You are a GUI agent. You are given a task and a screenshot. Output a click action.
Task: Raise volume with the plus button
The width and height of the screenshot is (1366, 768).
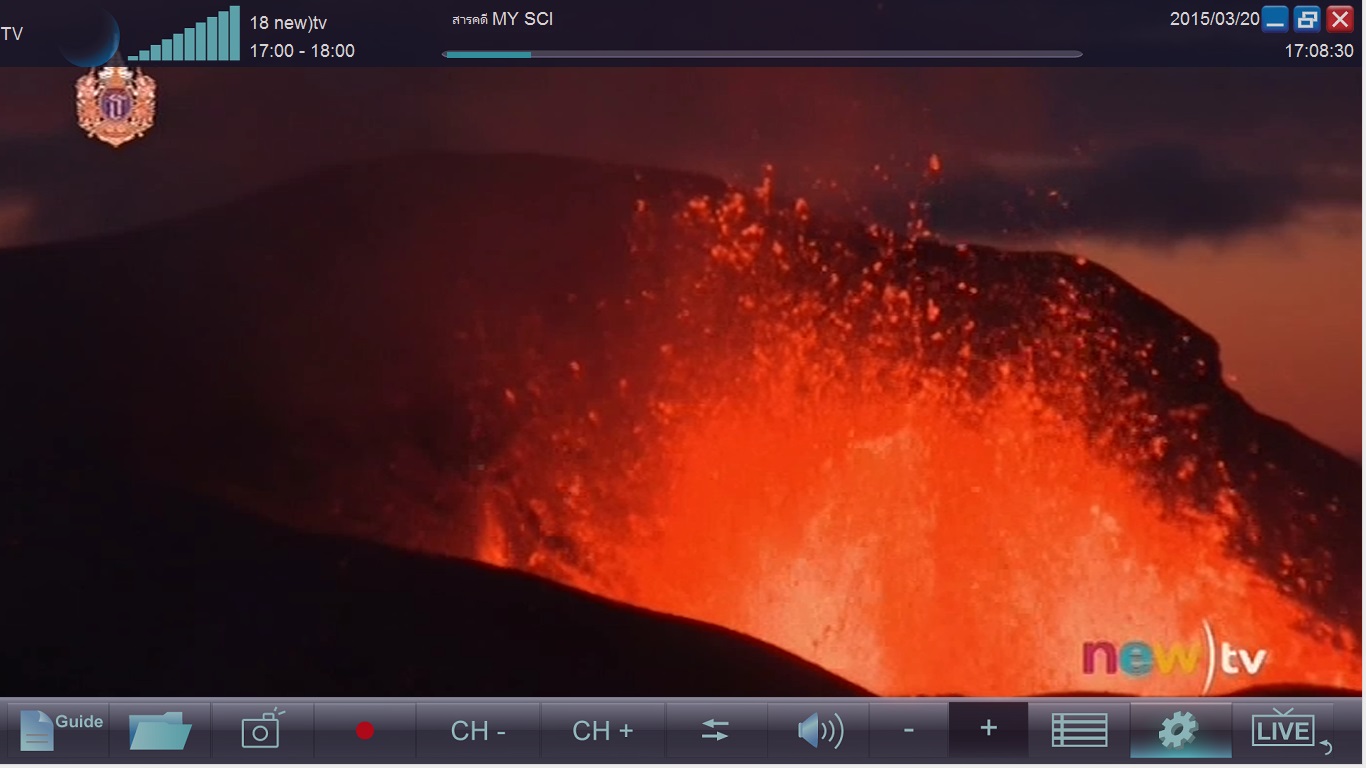(x=988, y=728)
